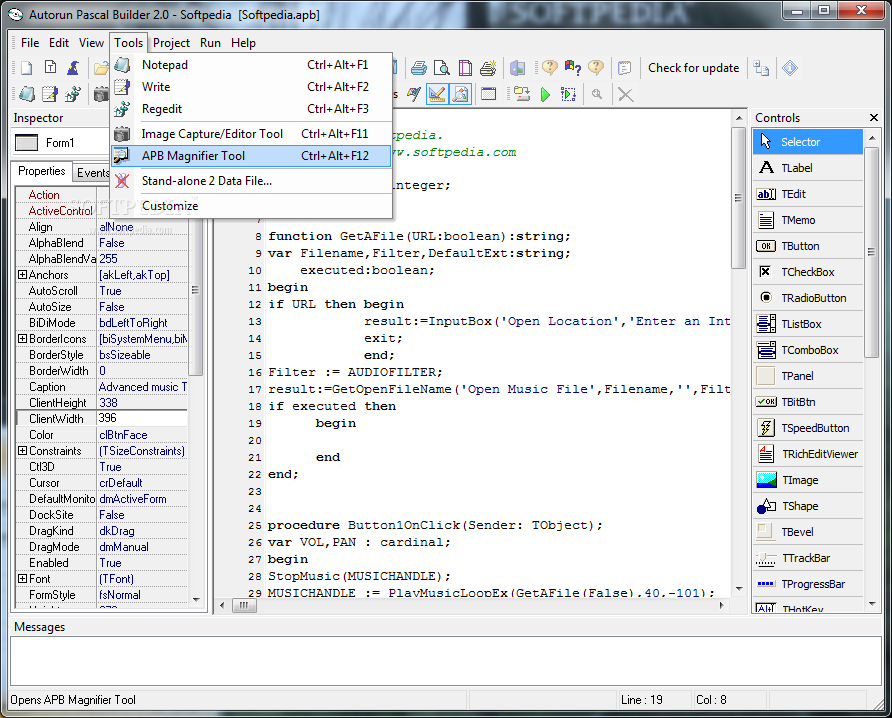Click the Regedit toolbar icon in second row
Viewport: 892px width, 718px height.
[73, 94]
